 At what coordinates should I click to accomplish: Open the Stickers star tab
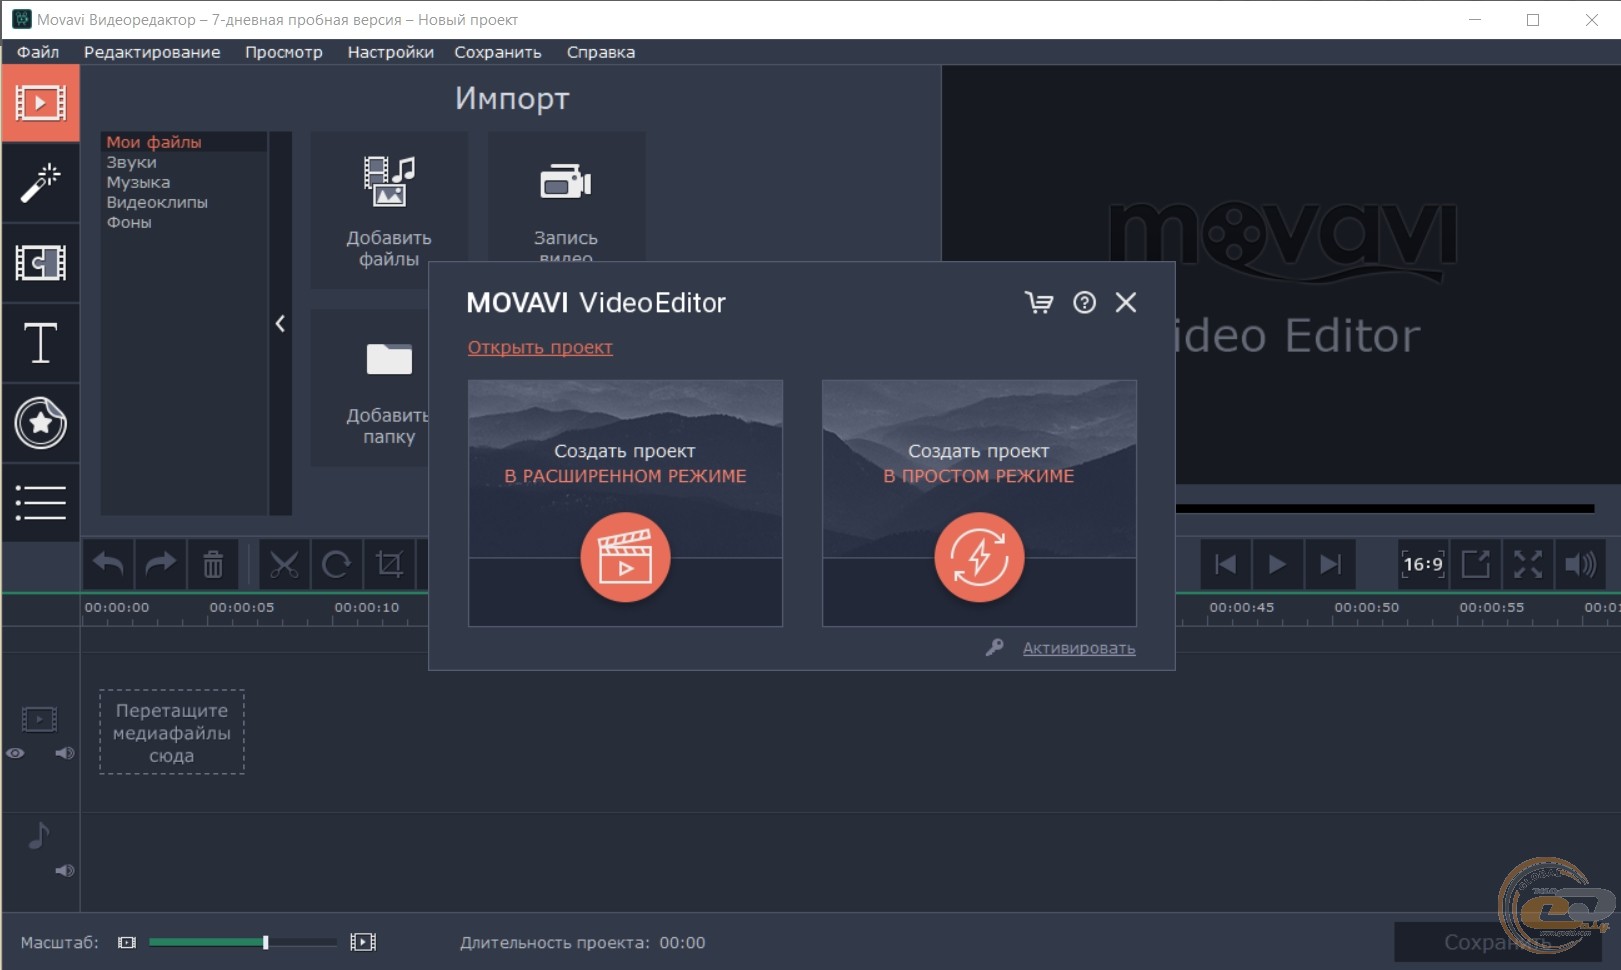pos(40,423)
